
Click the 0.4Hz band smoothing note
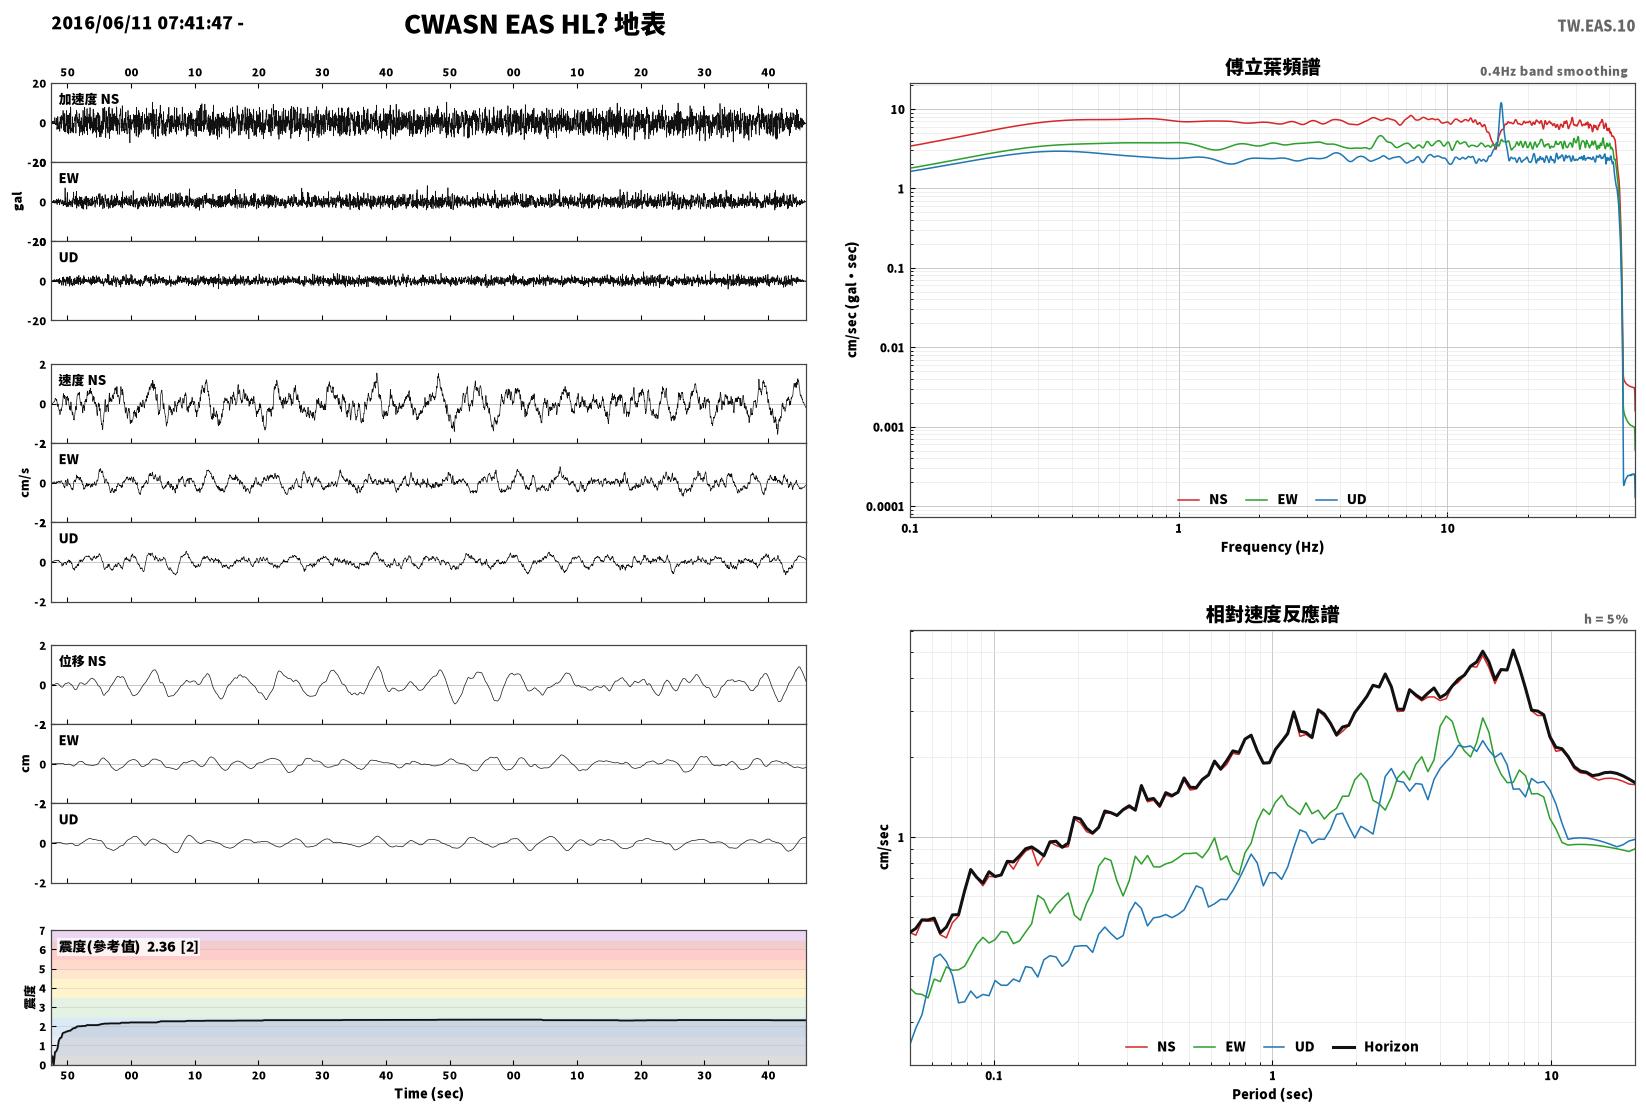tap(1554, 71)
